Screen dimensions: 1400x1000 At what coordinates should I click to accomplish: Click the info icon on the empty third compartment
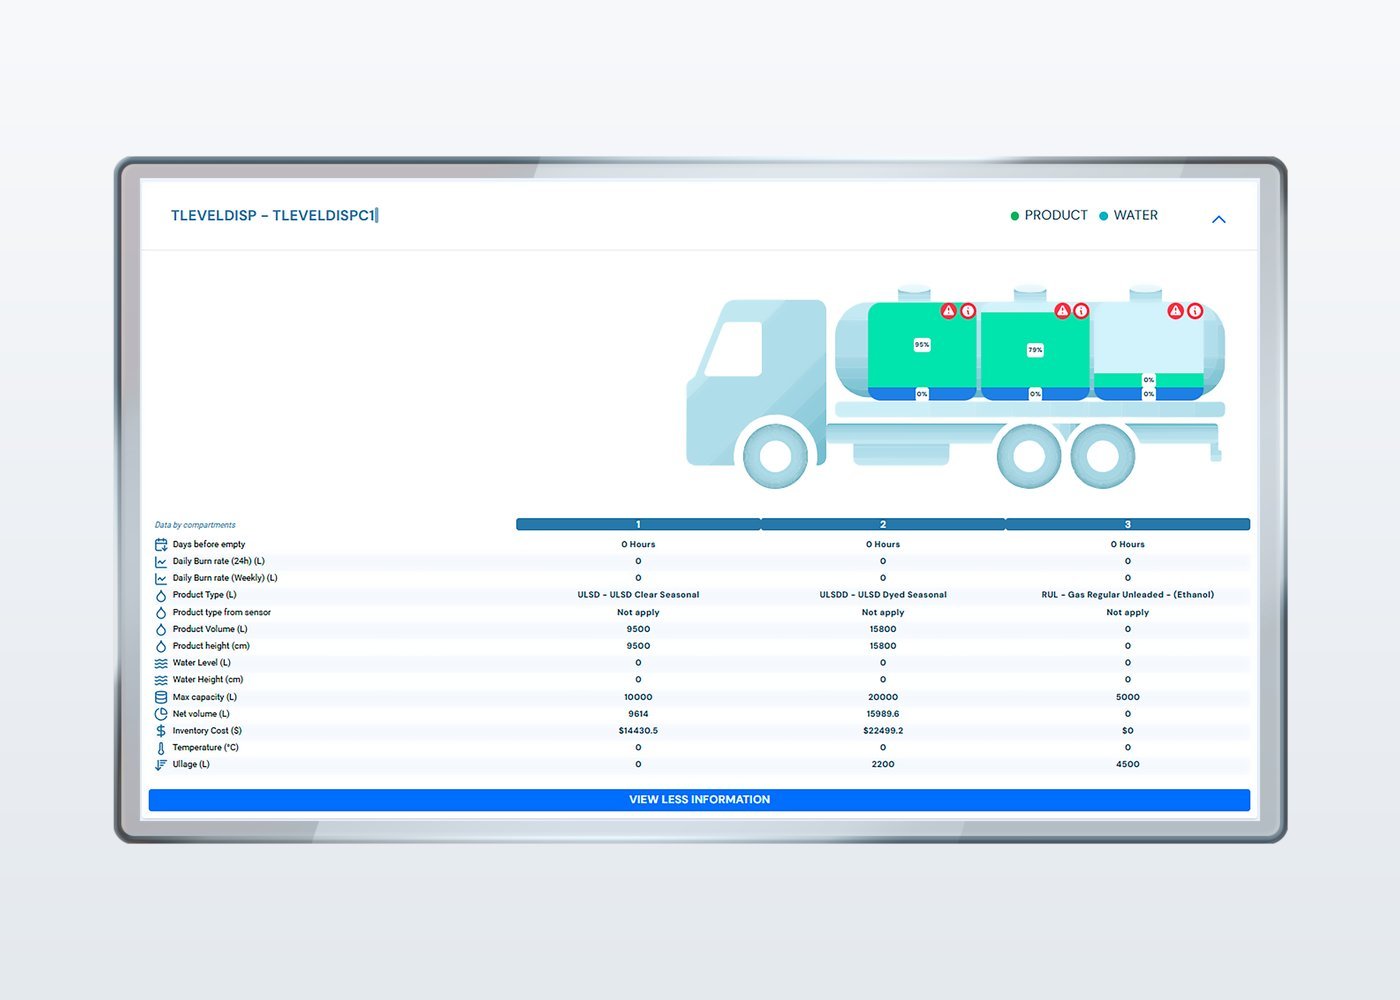pos(1195,311)
